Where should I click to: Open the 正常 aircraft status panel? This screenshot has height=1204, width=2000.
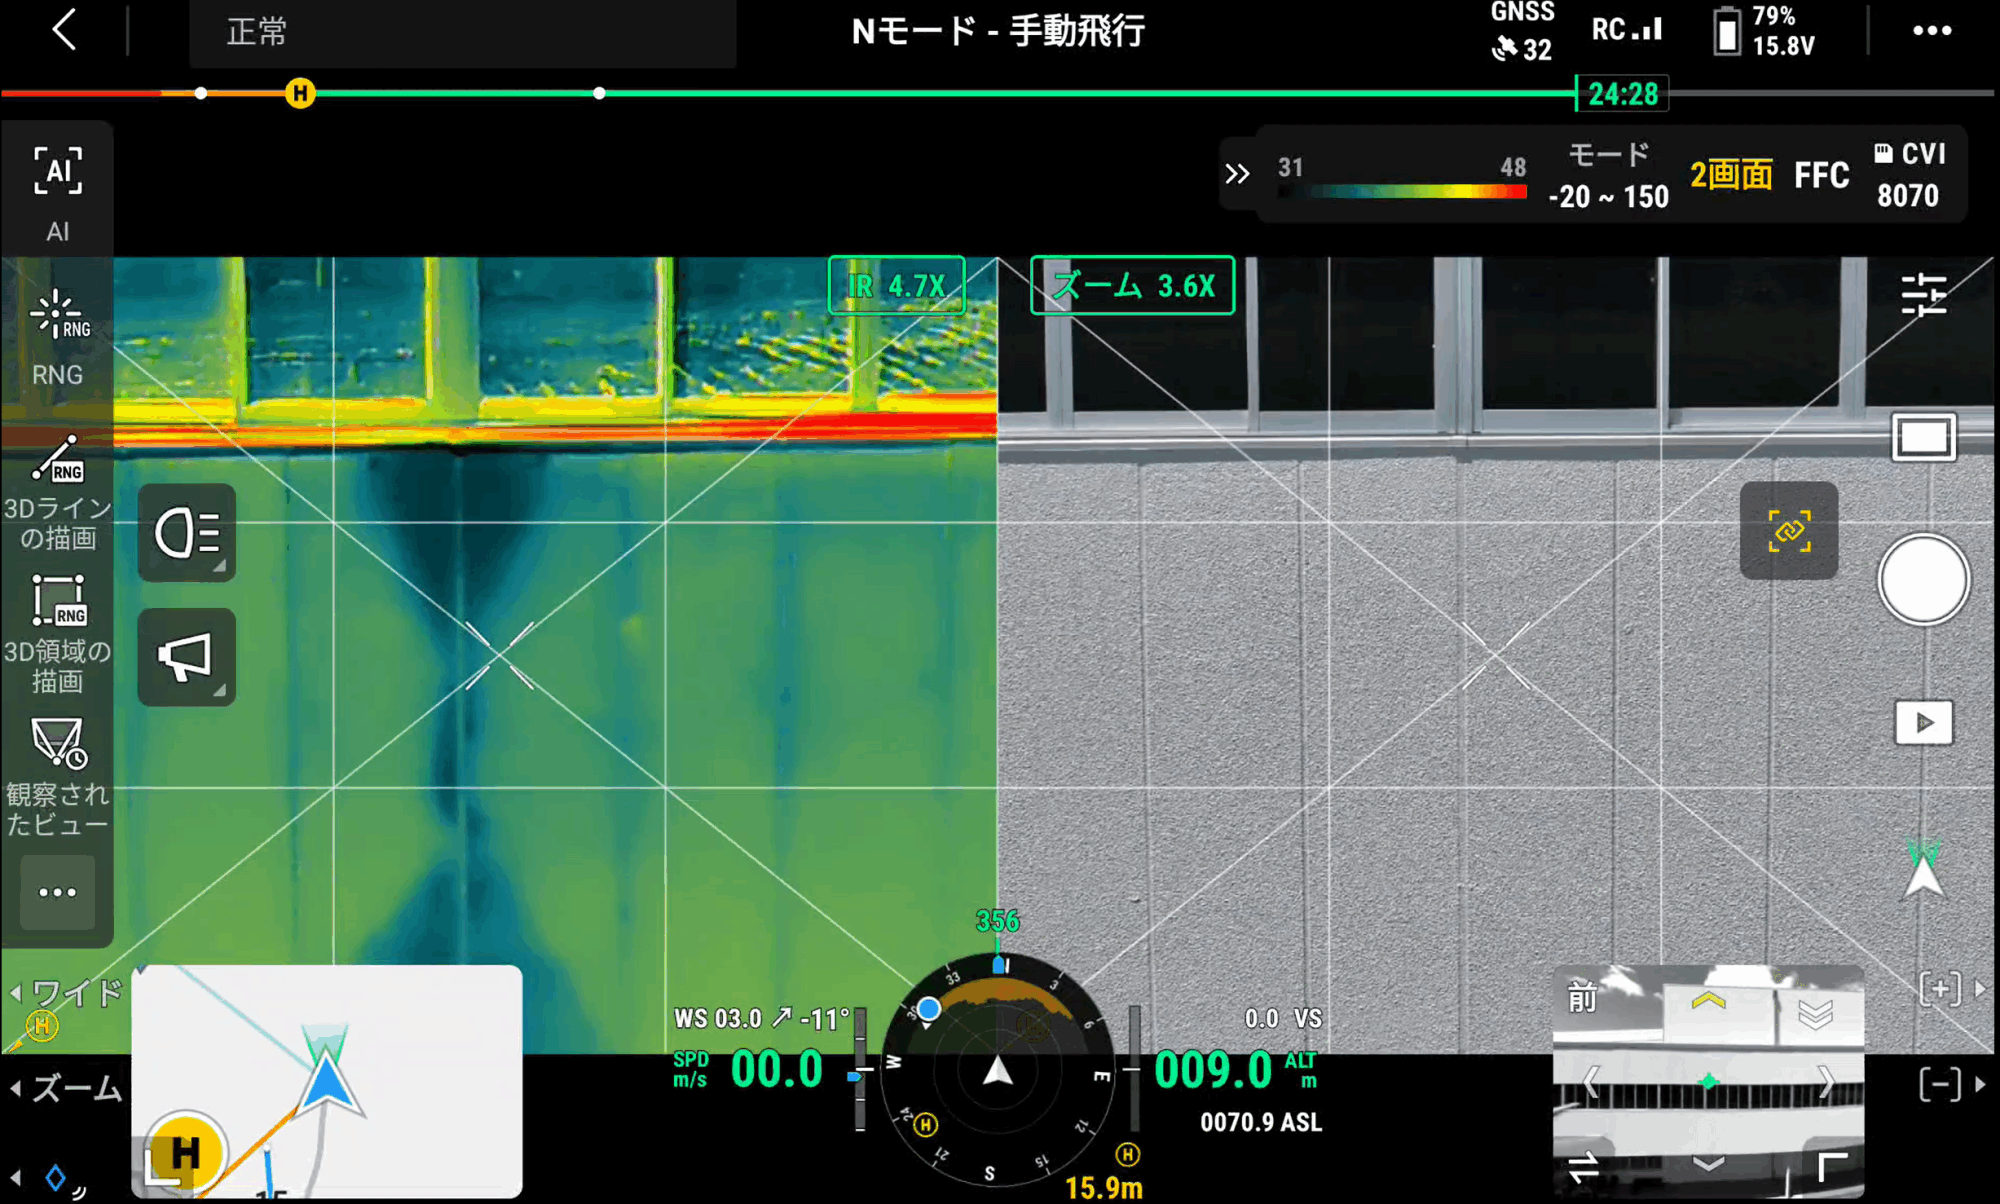[463, 32]
